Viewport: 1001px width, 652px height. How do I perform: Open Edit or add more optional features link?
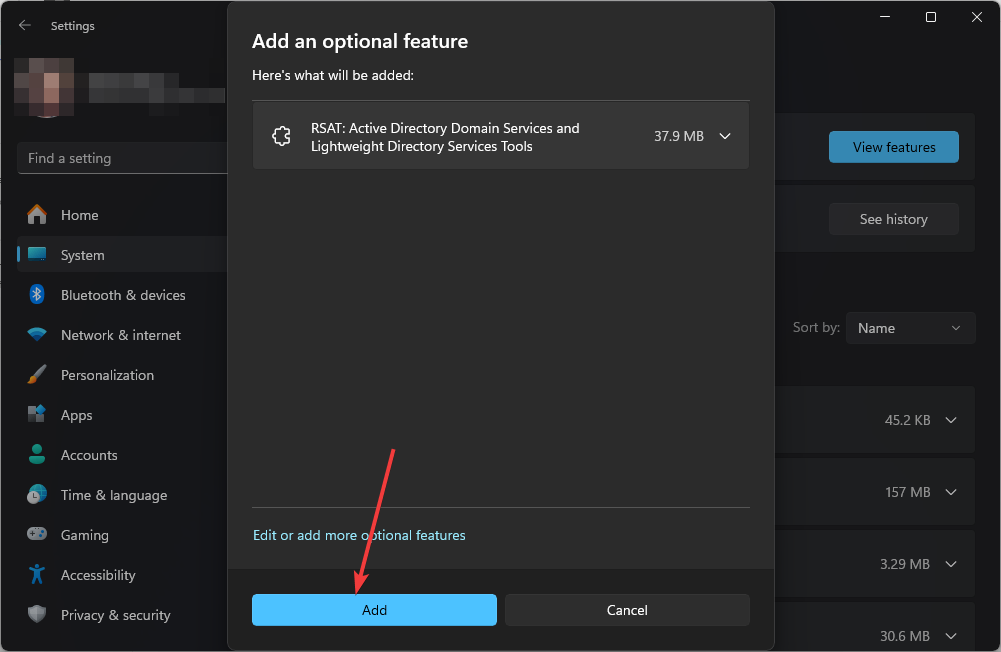coord(359,536)
